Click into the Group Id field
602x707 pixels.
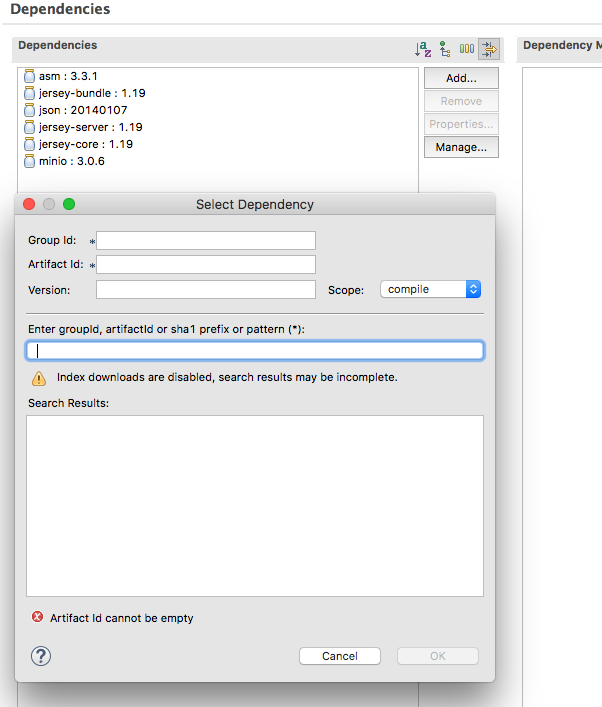[x=206, y=240]
